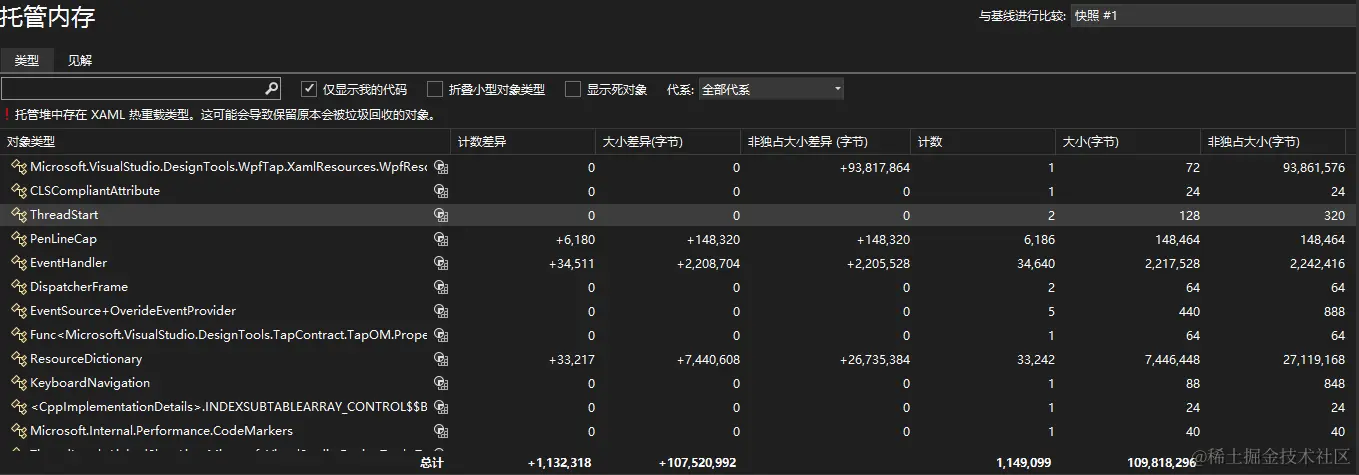Open the baseline comparison 快照 #1 combo box

click(1214, 16)
